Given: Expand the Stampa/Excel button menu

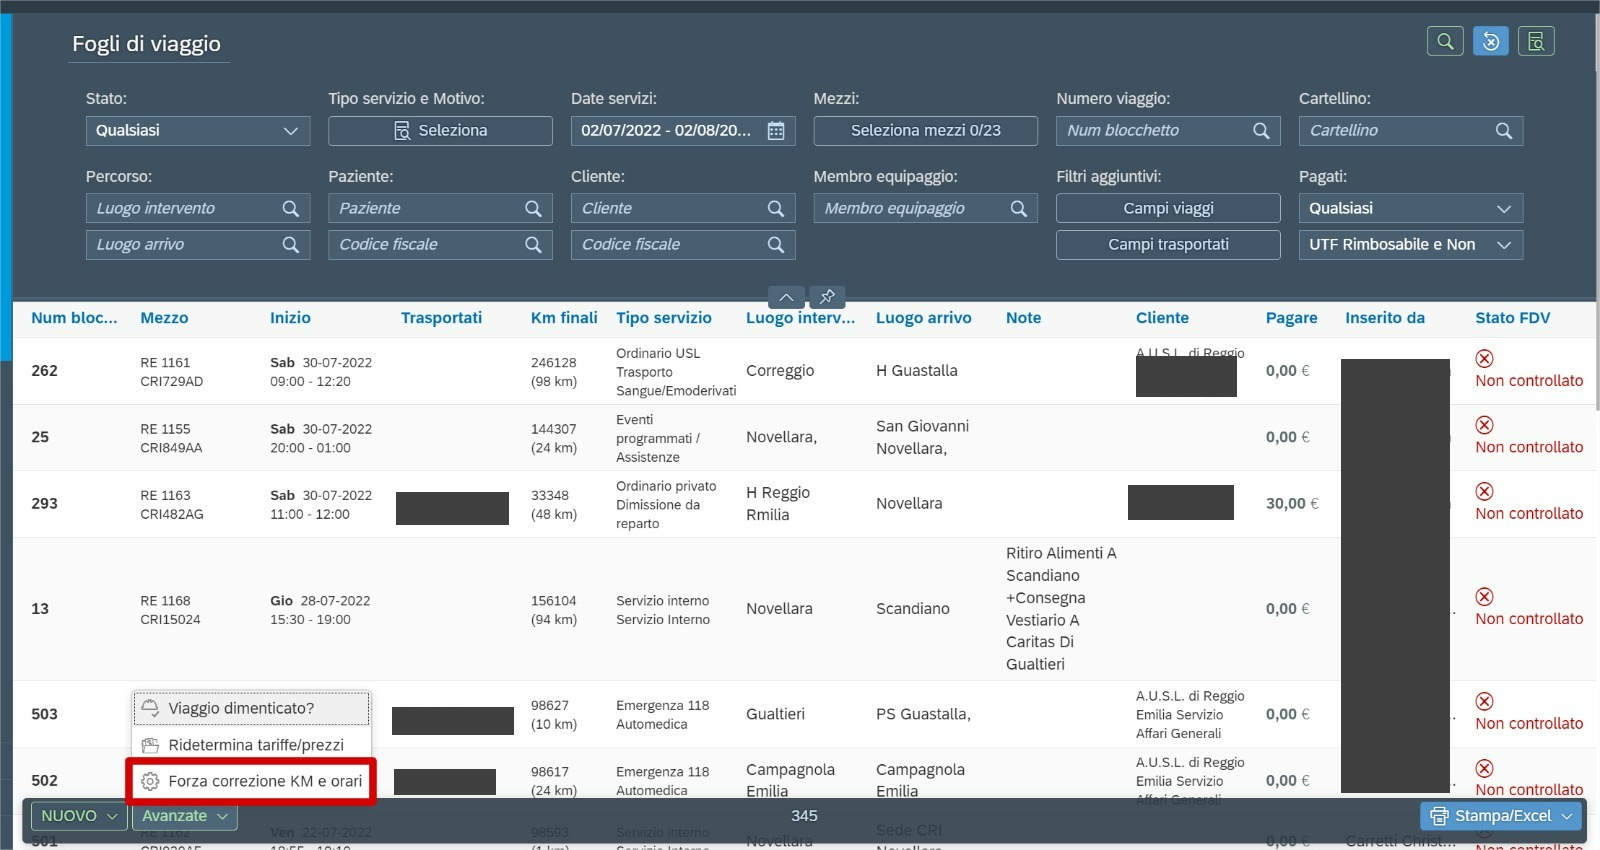Looking at the screenshot, I should click(1566, 816).
